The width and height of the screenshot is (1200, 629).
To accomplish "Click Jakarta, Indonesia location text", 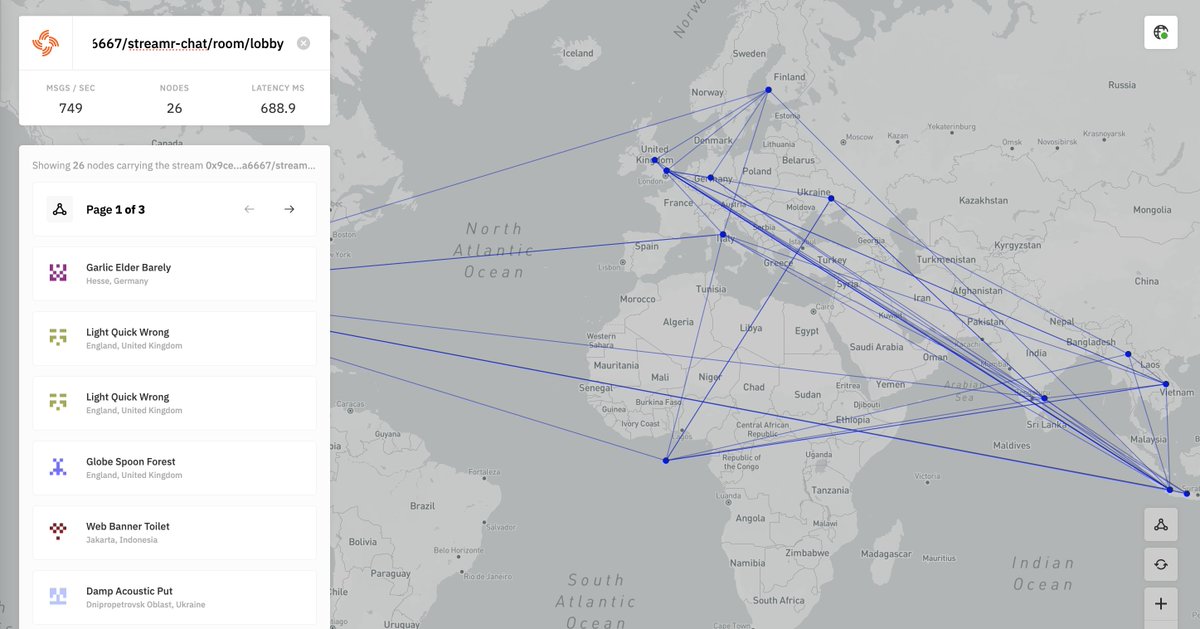I will tap(122, 540).
